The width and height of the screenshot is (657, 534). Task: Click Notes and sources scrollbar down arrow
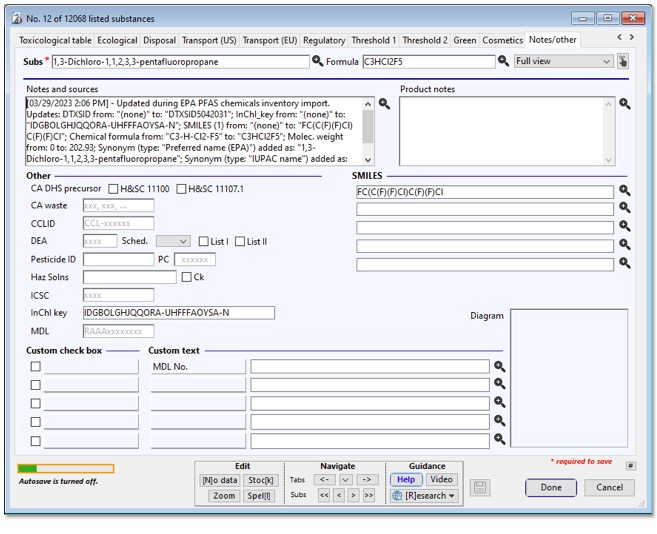[368, 160]
